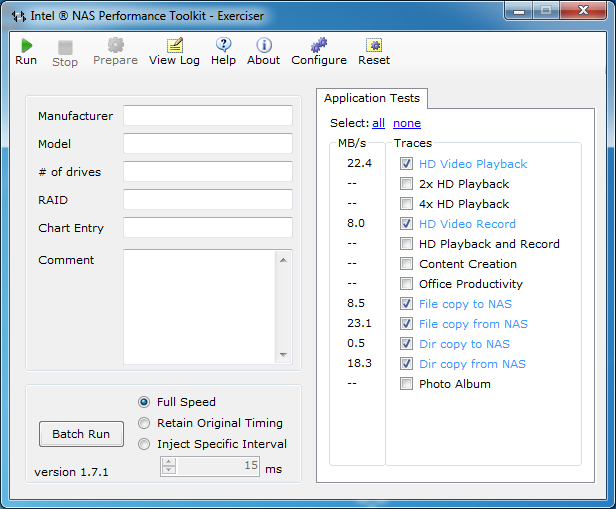
Task: Select the Full Speed option
Action: [144, 402]
